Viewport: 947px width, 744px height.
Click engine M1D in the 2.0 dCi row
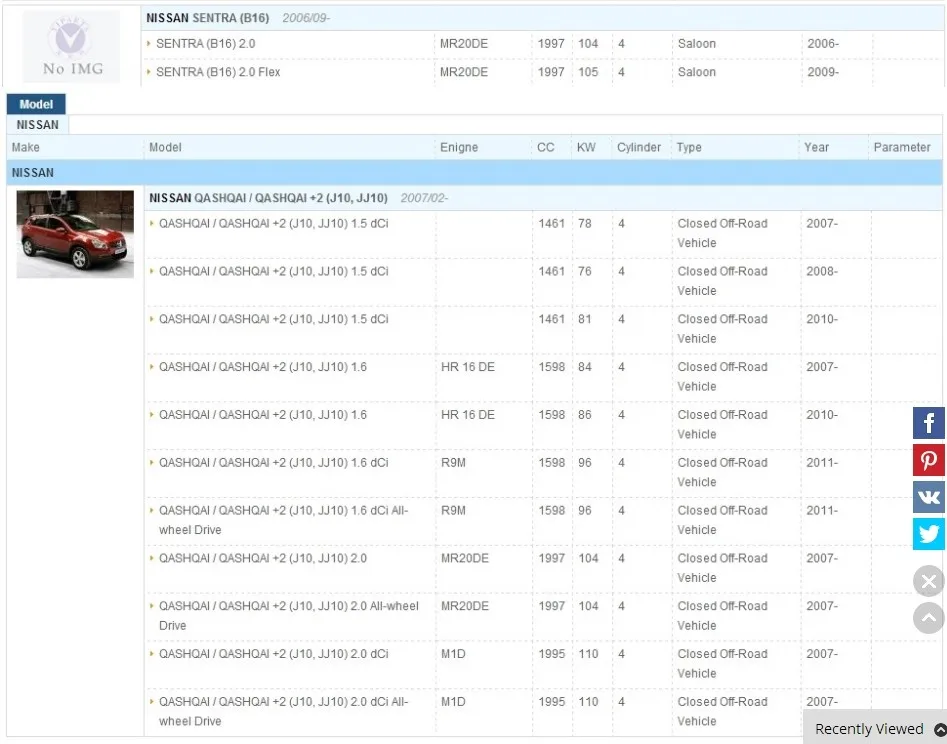(453, 654)
